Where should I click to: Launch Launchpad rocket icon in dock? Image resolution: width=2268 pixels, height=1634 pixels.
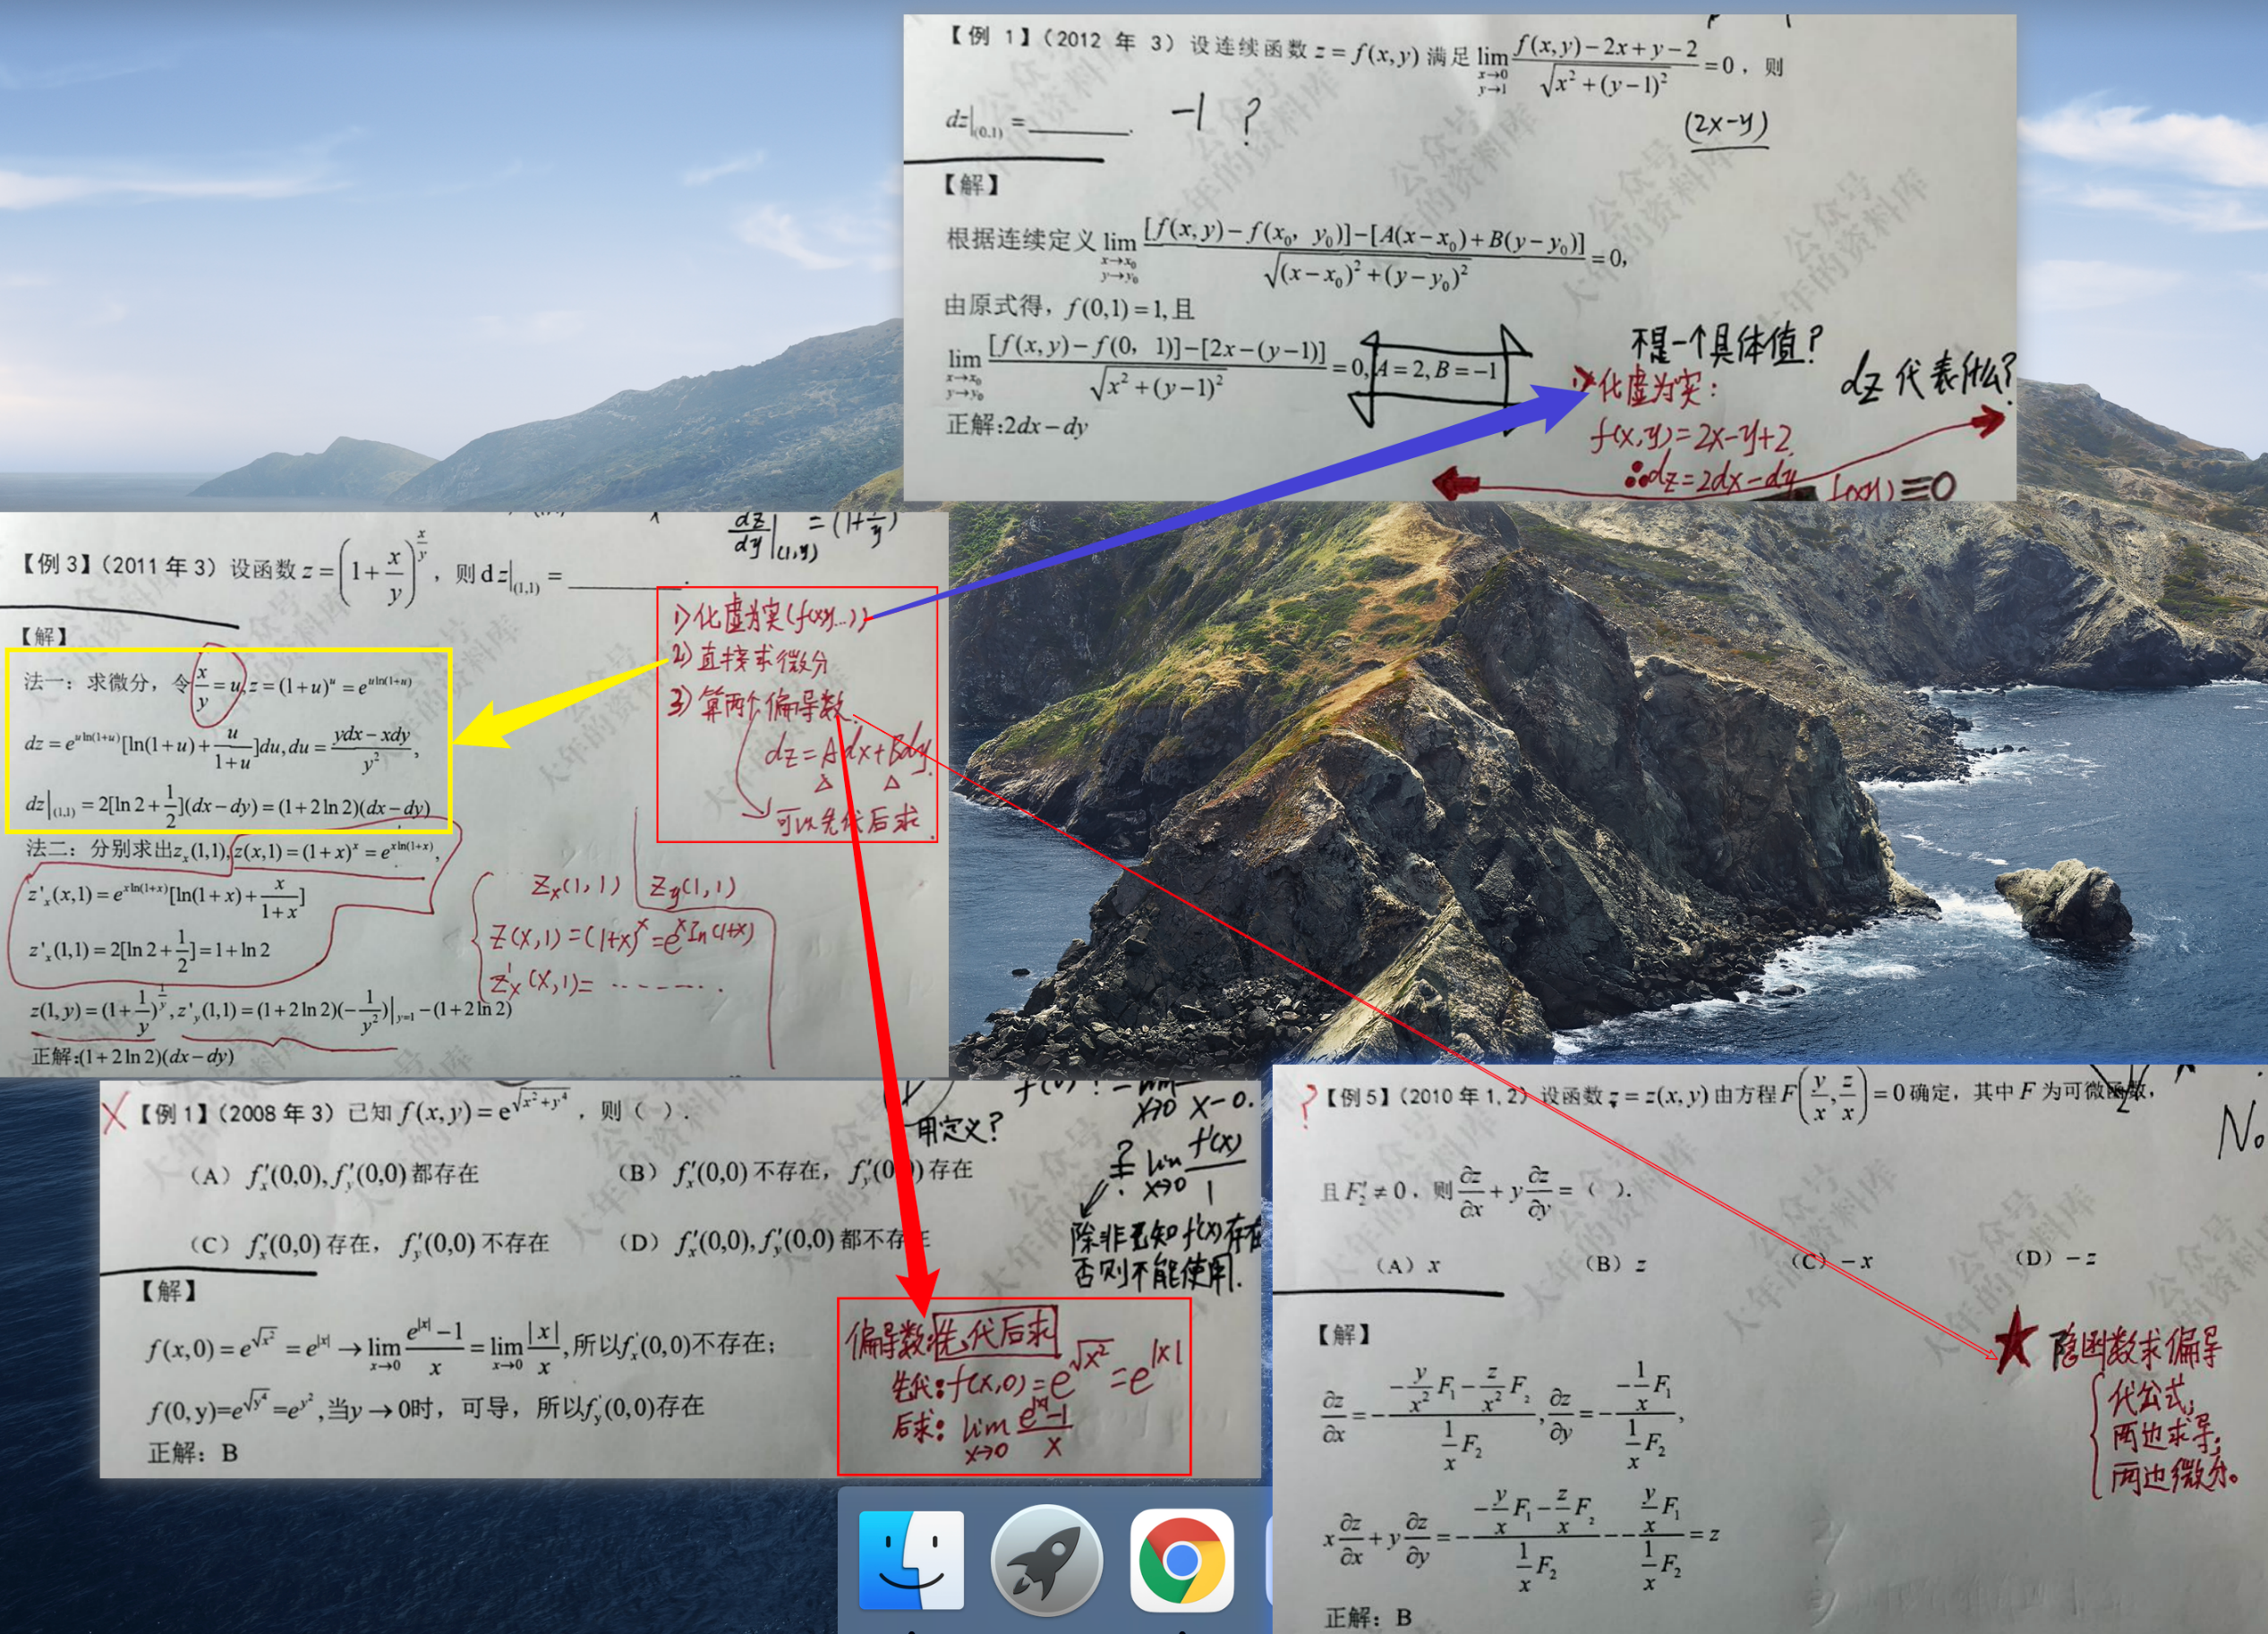(1046, 1561)
